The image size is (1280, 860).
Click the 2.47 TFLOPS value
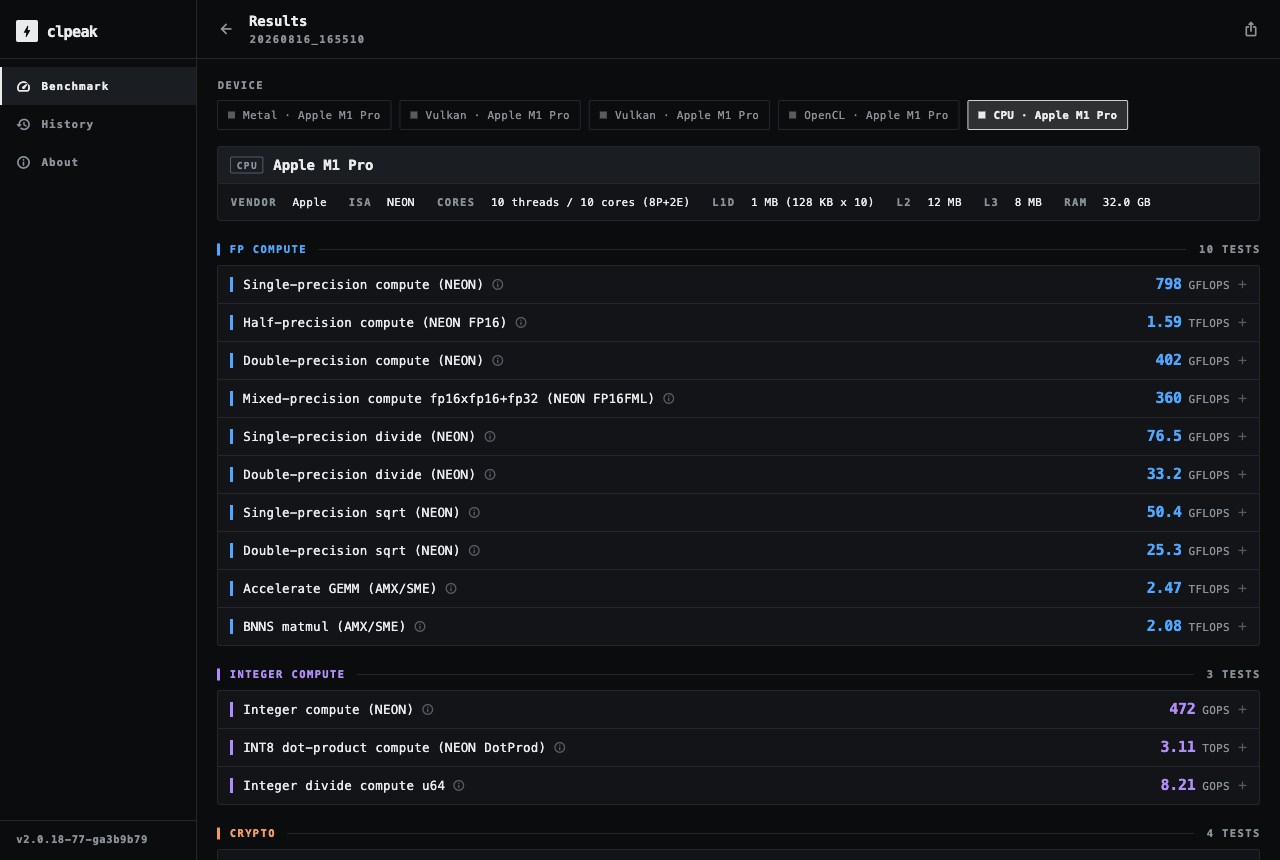pos(1188,589)
